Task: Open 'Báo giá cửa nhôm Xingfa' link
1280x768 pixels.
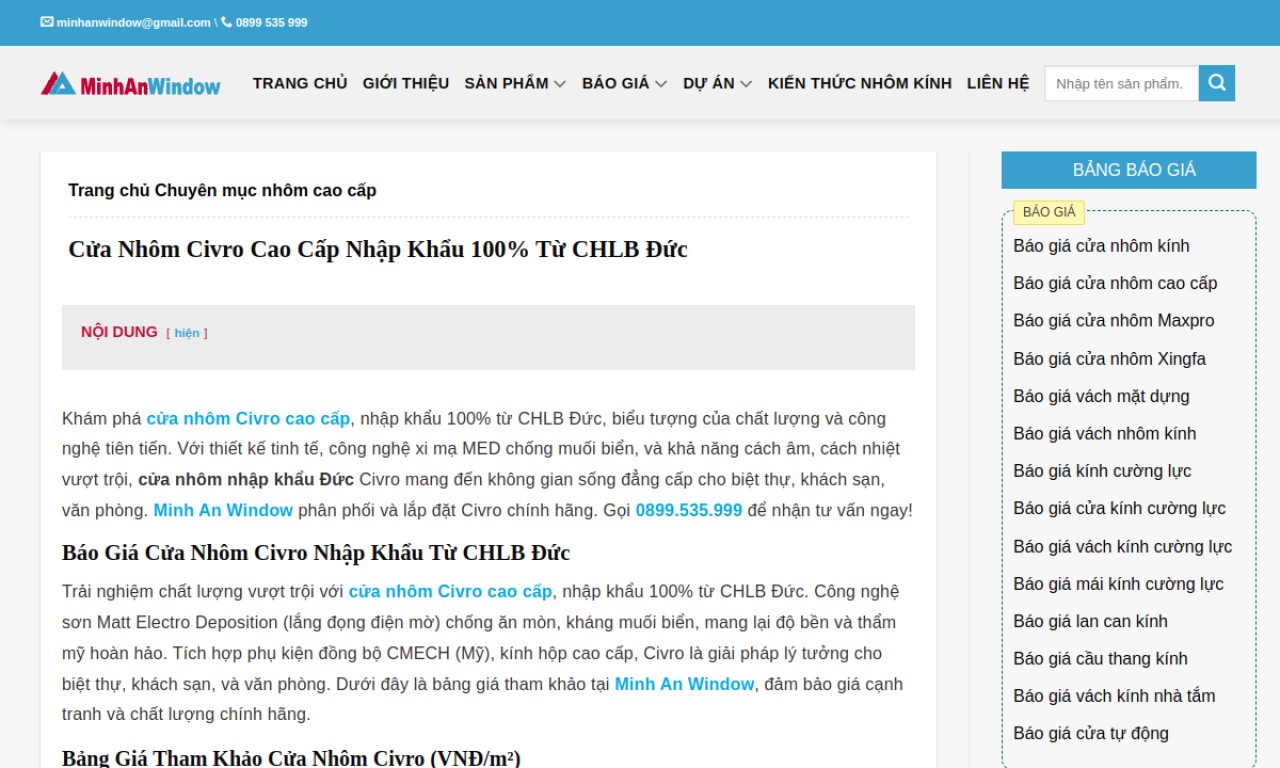Action: pyautogui.click(x=1109, y=359)
